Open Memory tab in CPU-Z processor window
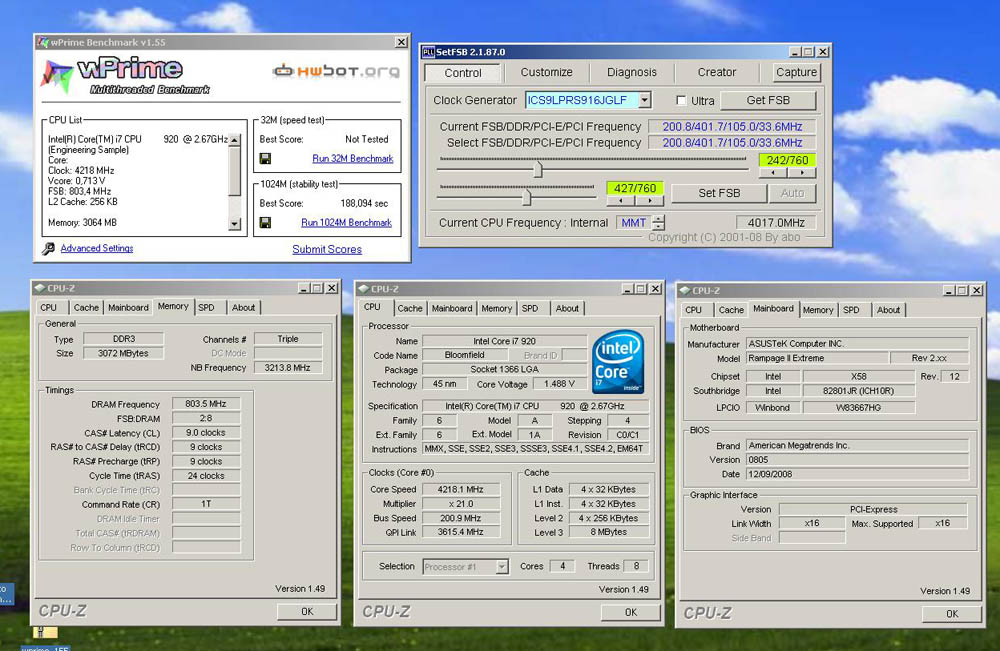 click(x=496, y=309)
